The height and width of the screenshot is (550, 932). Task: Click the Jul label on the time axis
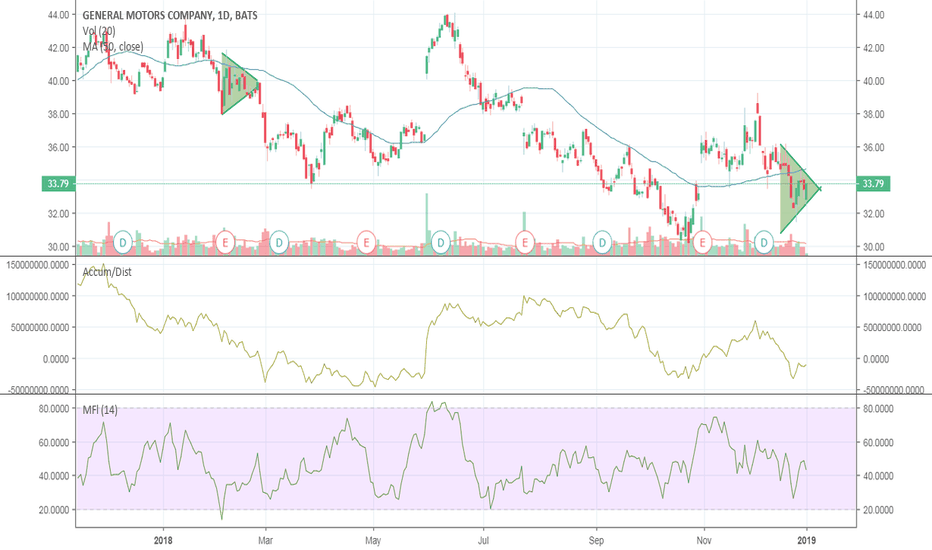[x=483, y=540]
